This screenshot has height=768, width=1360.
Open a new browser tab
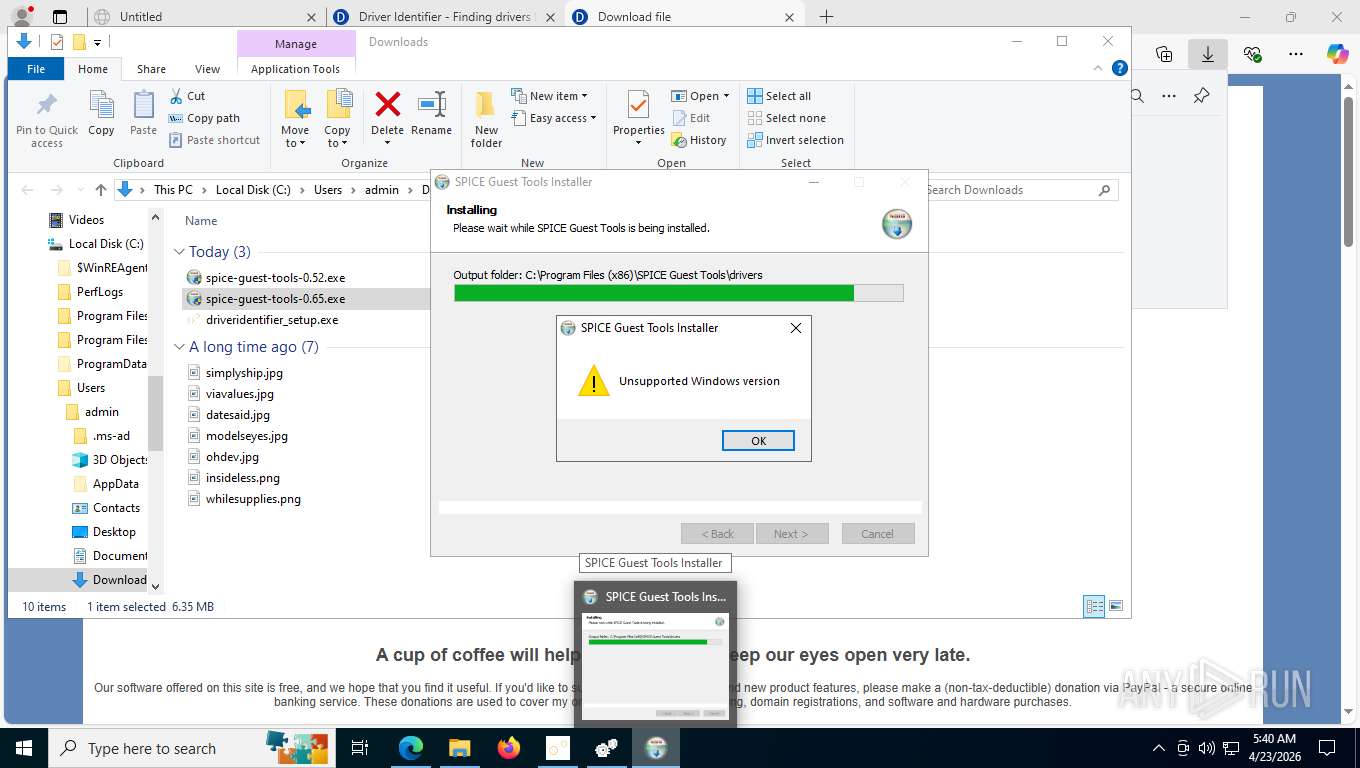click(826, 17)
